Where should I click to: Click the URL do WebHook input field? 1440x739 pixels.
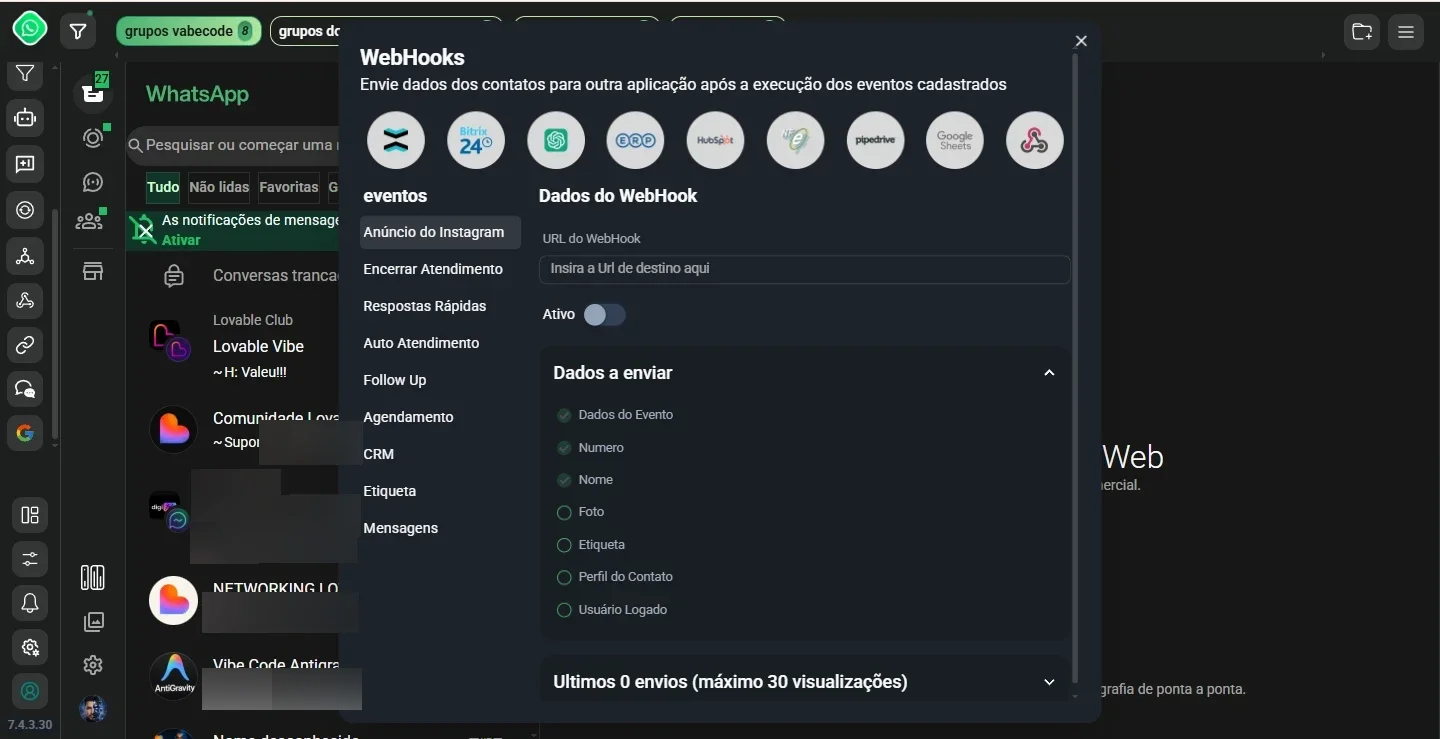point(804,269)
